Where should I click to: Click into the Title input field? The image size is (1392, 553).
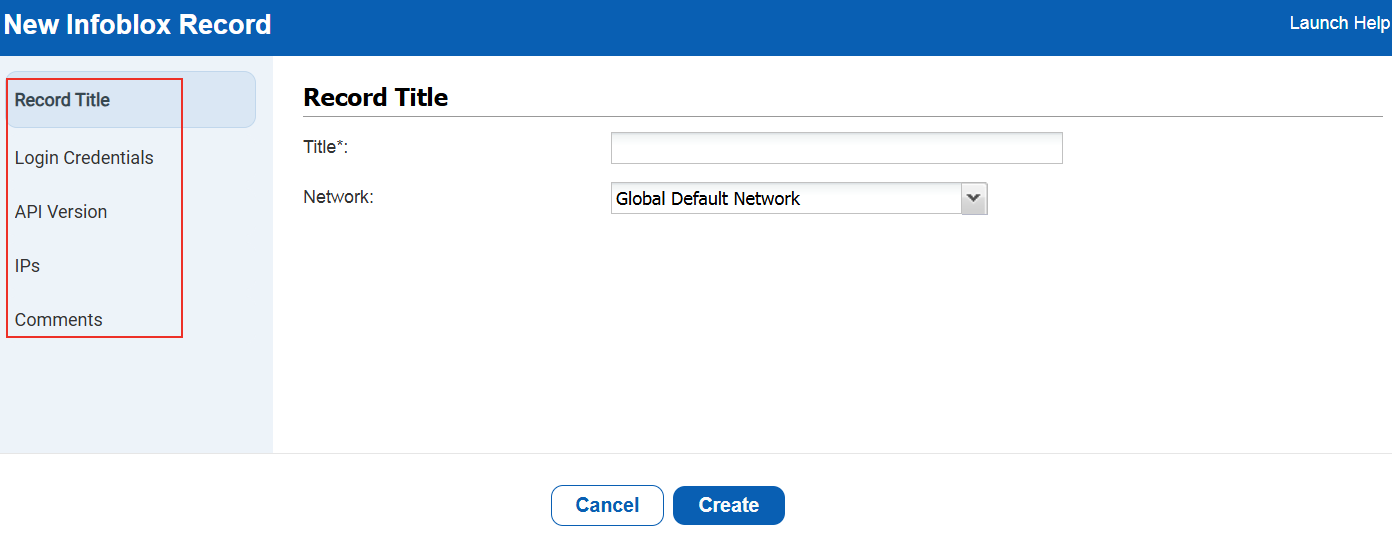click(836, 148)
